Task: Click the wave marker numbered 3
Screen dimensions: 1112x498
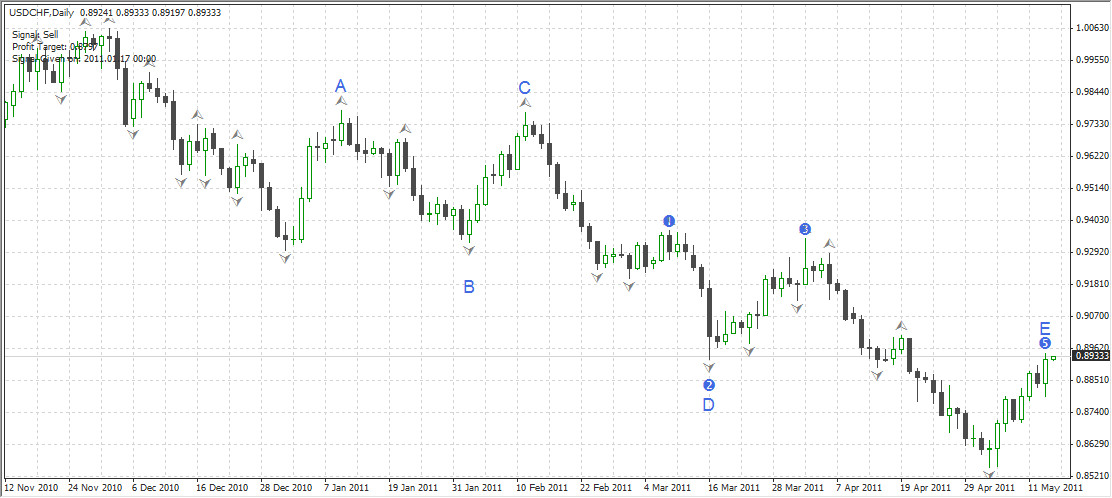Action: tap(805, 229)
